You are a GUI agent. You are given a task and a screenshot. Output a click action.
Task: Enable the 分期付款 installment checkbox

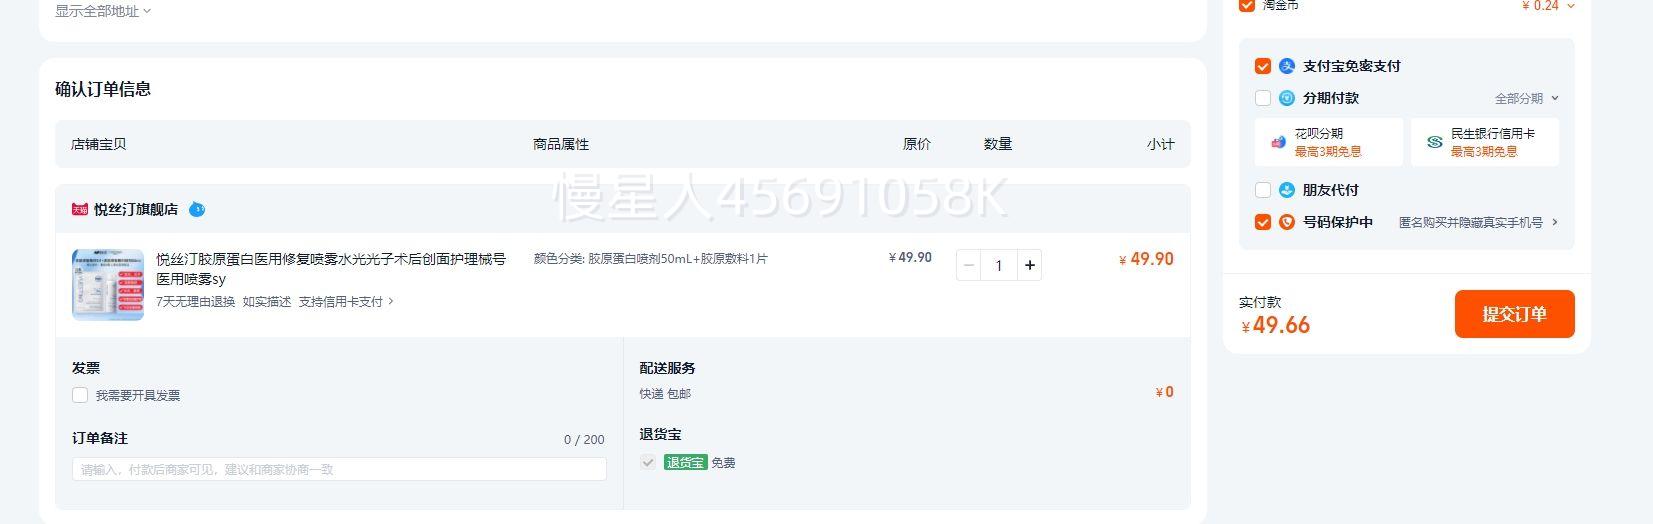[x=1262, y=98]
